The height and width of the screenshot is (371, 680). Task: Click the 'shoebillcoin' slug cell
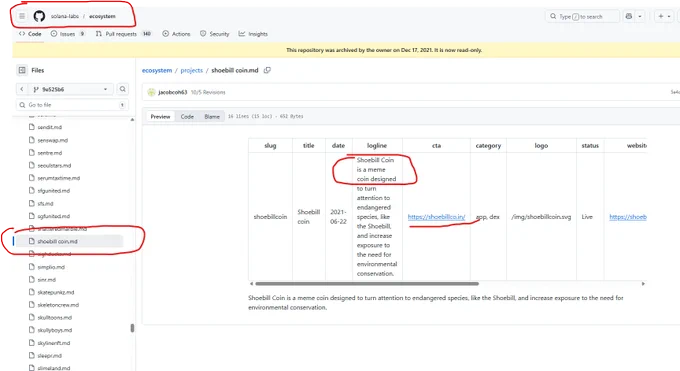pyautogui.click(x=270, y=217)
